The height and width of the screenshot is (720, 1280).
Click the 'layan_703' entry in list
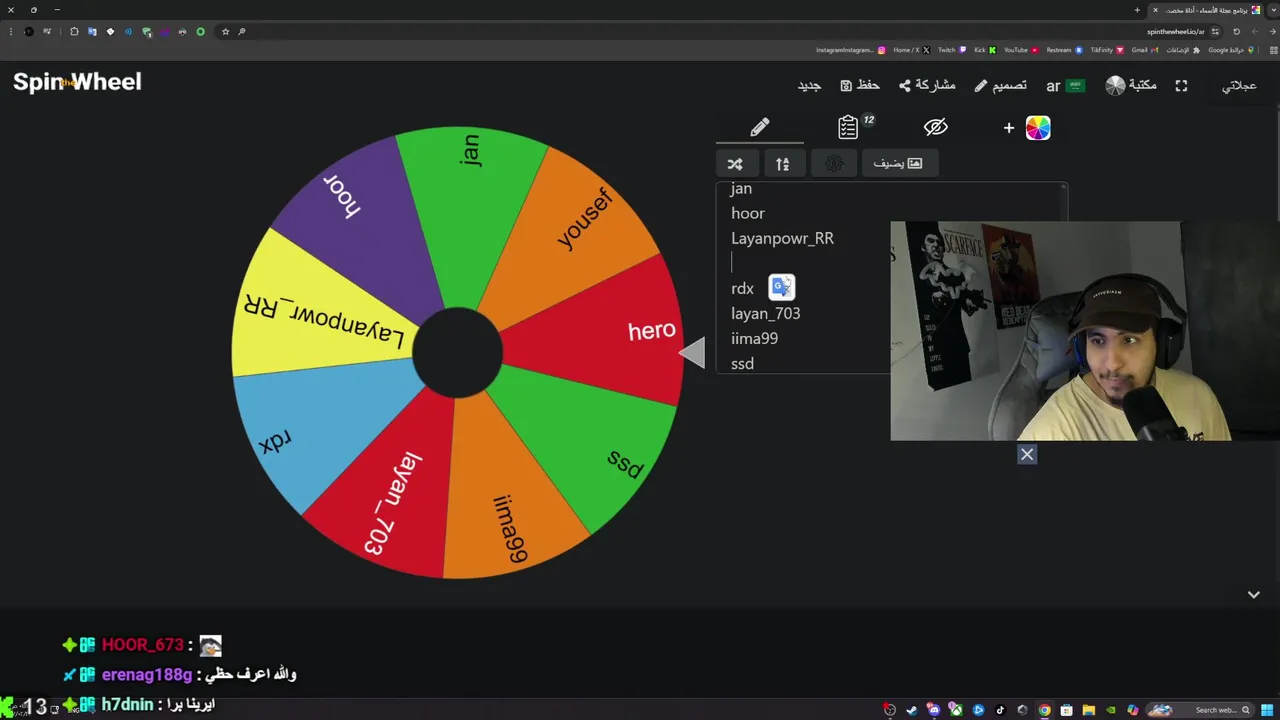click(765, 313)
